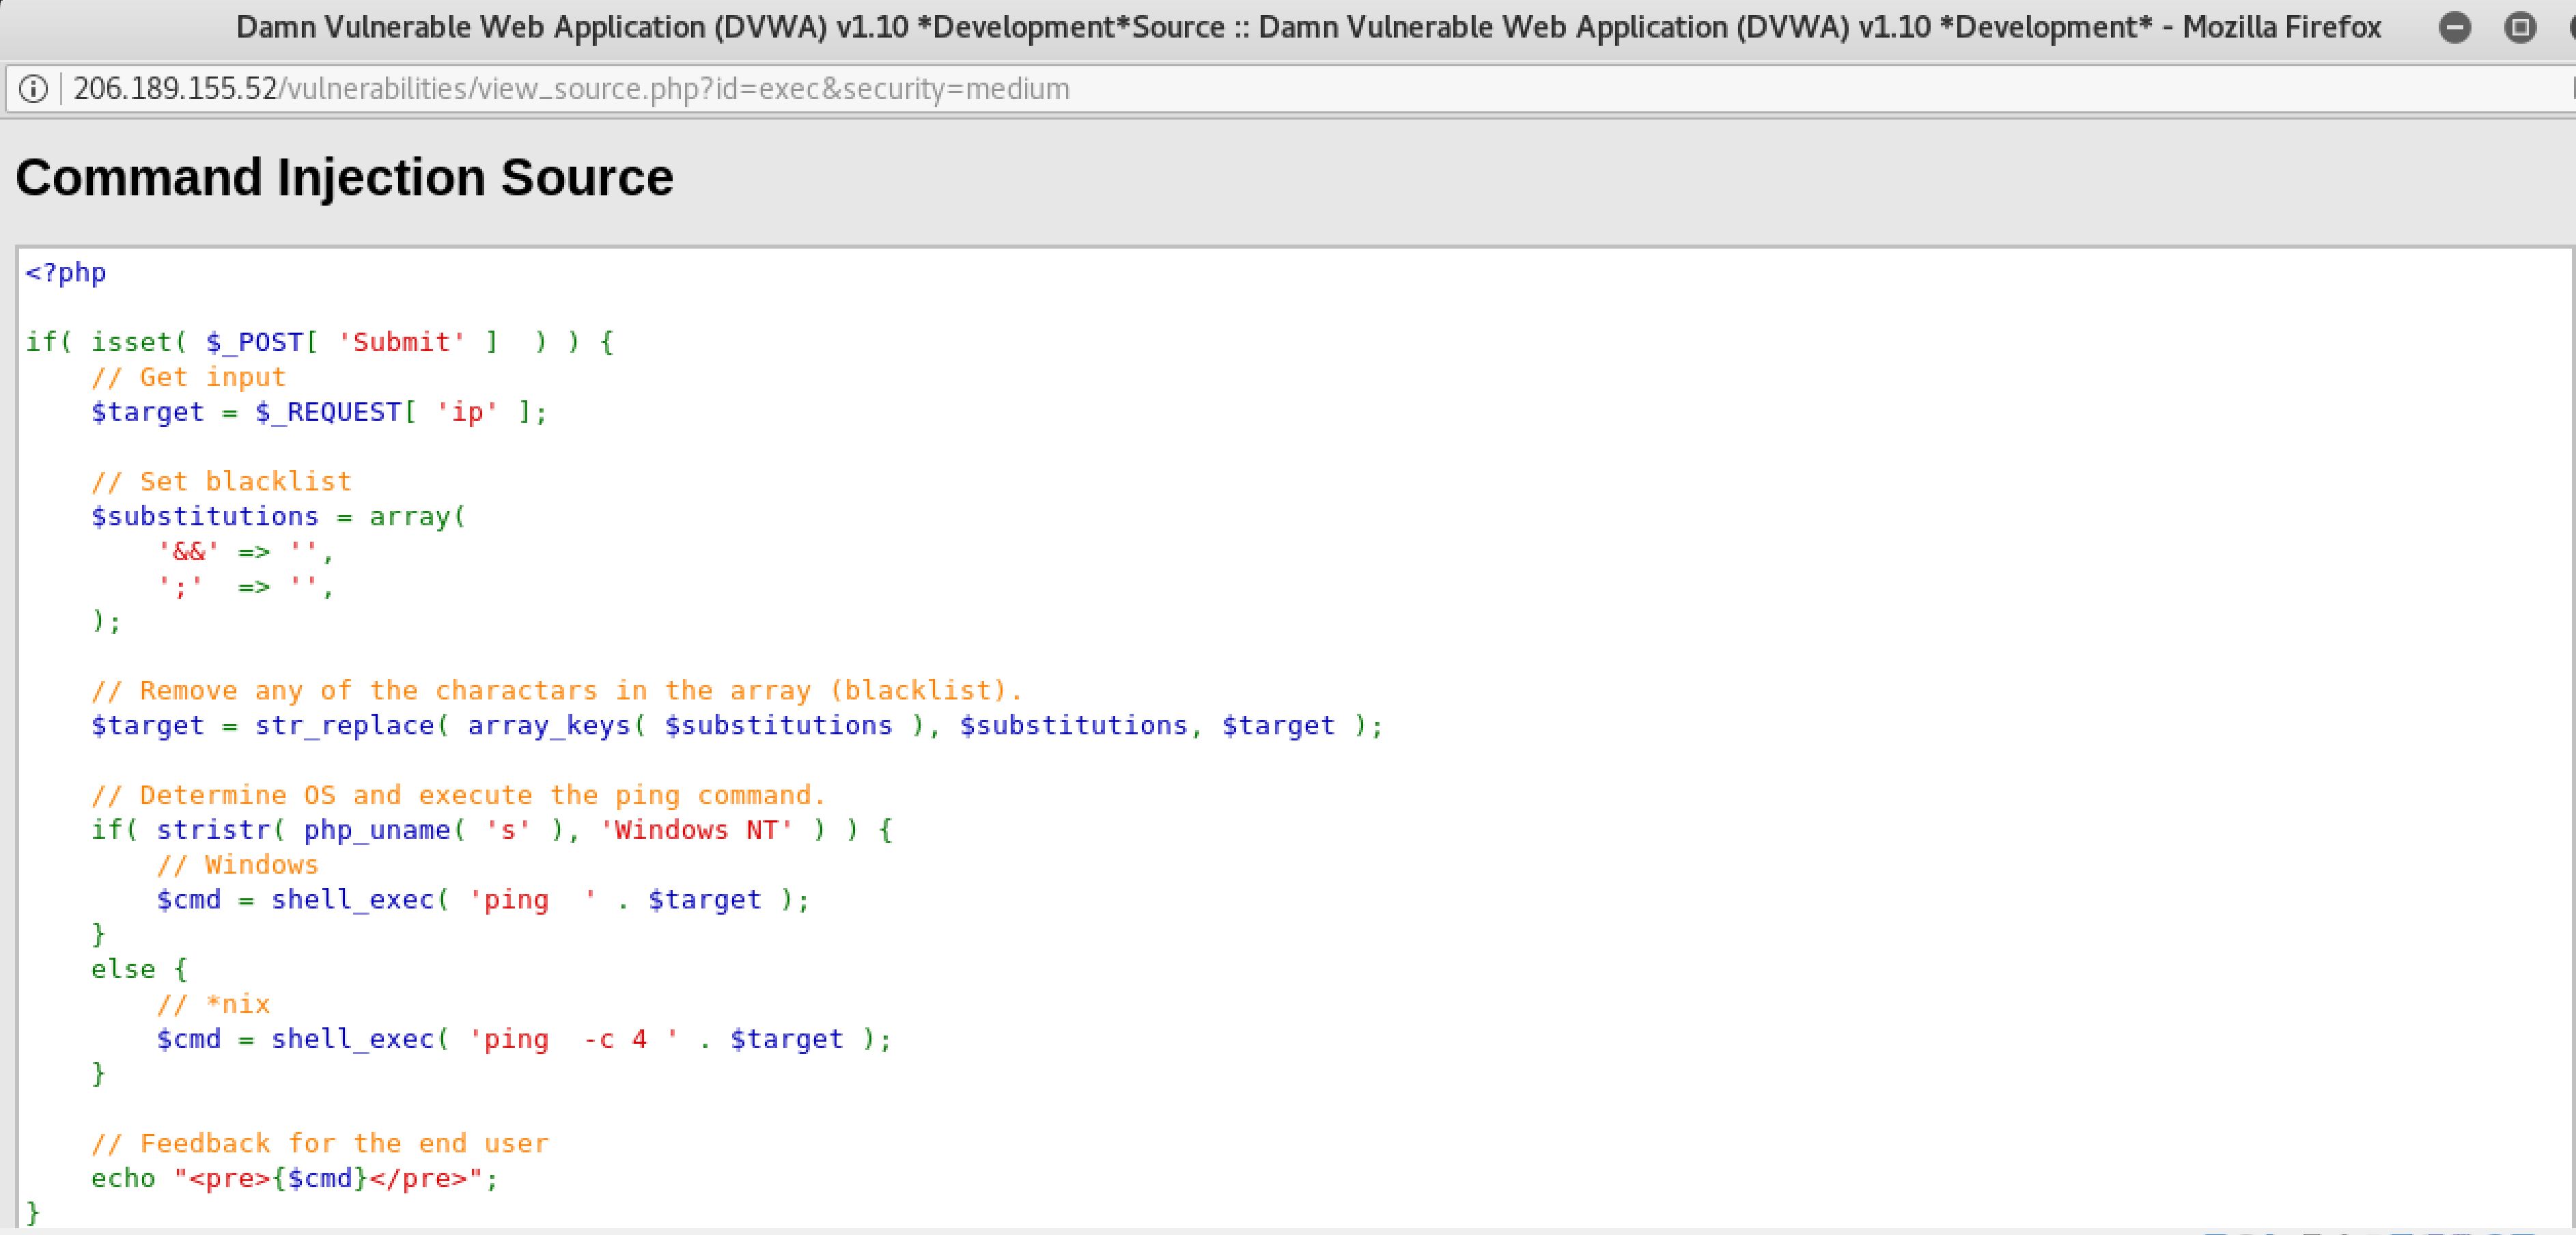Click the '// Determine OS and execute' comment
Image resolution: width=2576 pixels, height=1235 pixels.
pyautogui.click(x=459, y=795)
